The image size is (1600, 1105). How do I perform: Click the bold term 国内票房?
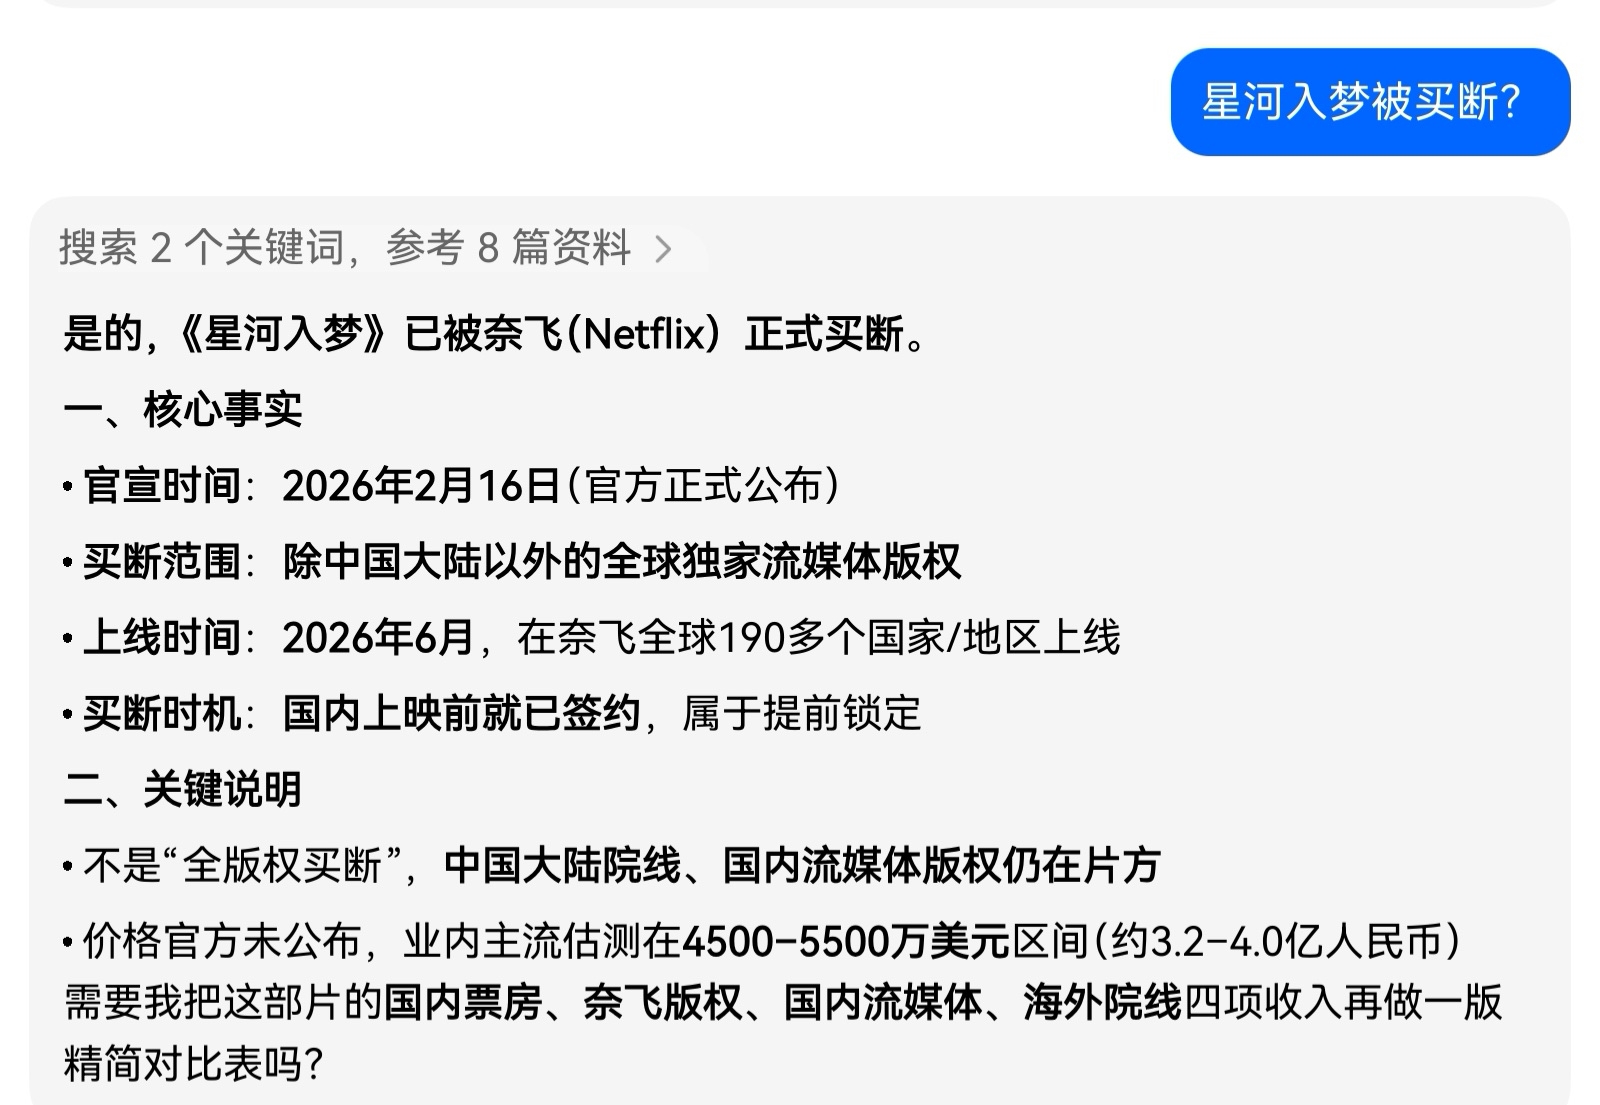click(463, 1003)
